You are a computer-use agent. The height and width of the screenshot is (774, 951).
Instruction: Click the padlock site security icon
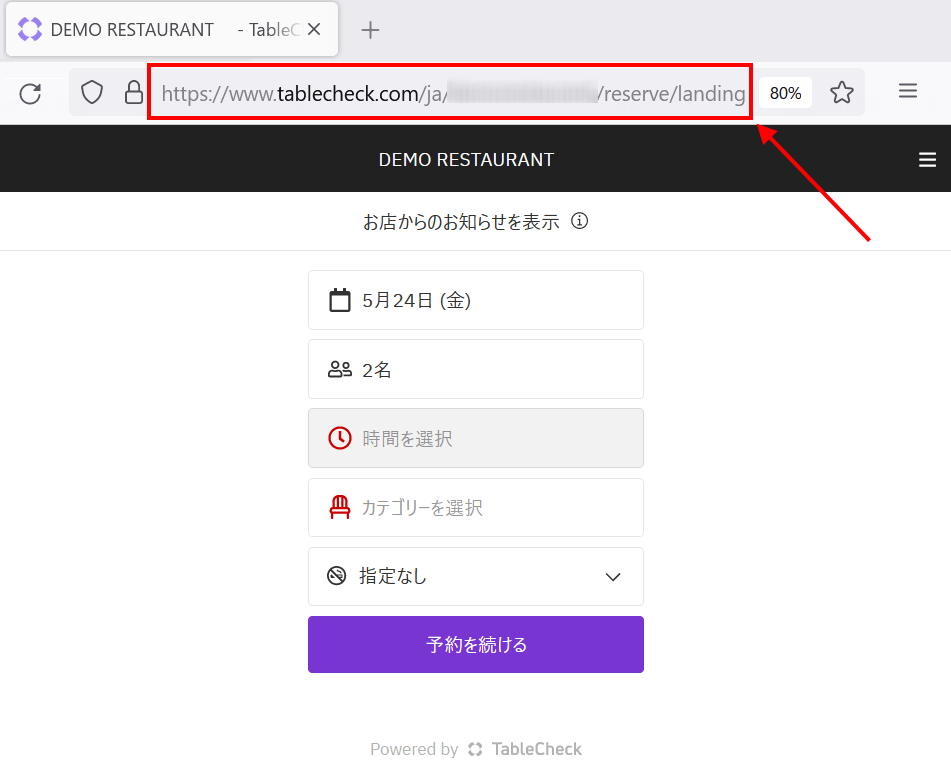(x=133, y=93)
